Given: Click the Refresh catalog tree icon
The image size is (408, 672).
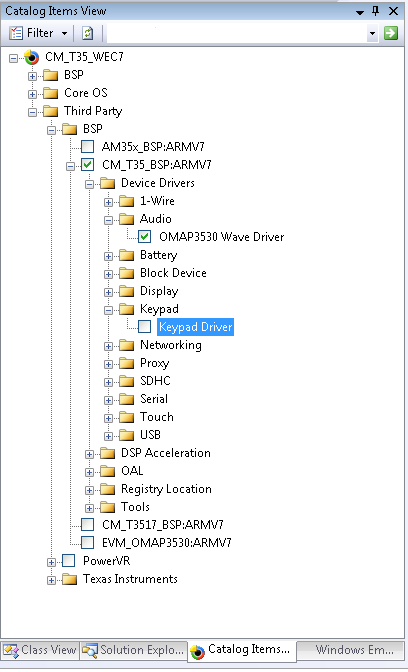Looking at the screenshot, I should 87,33.
